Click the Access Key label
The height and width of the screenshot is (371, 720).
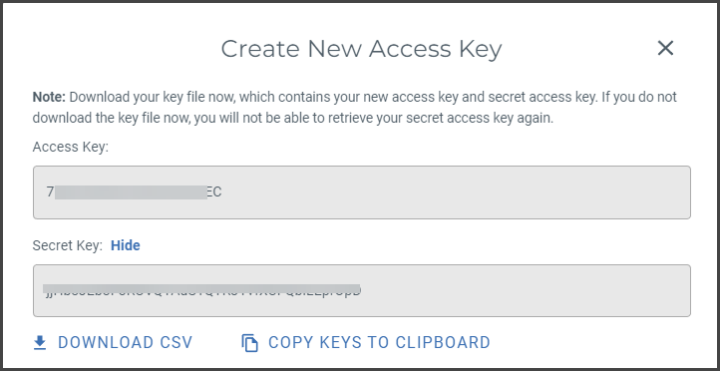tap(70, 147)
